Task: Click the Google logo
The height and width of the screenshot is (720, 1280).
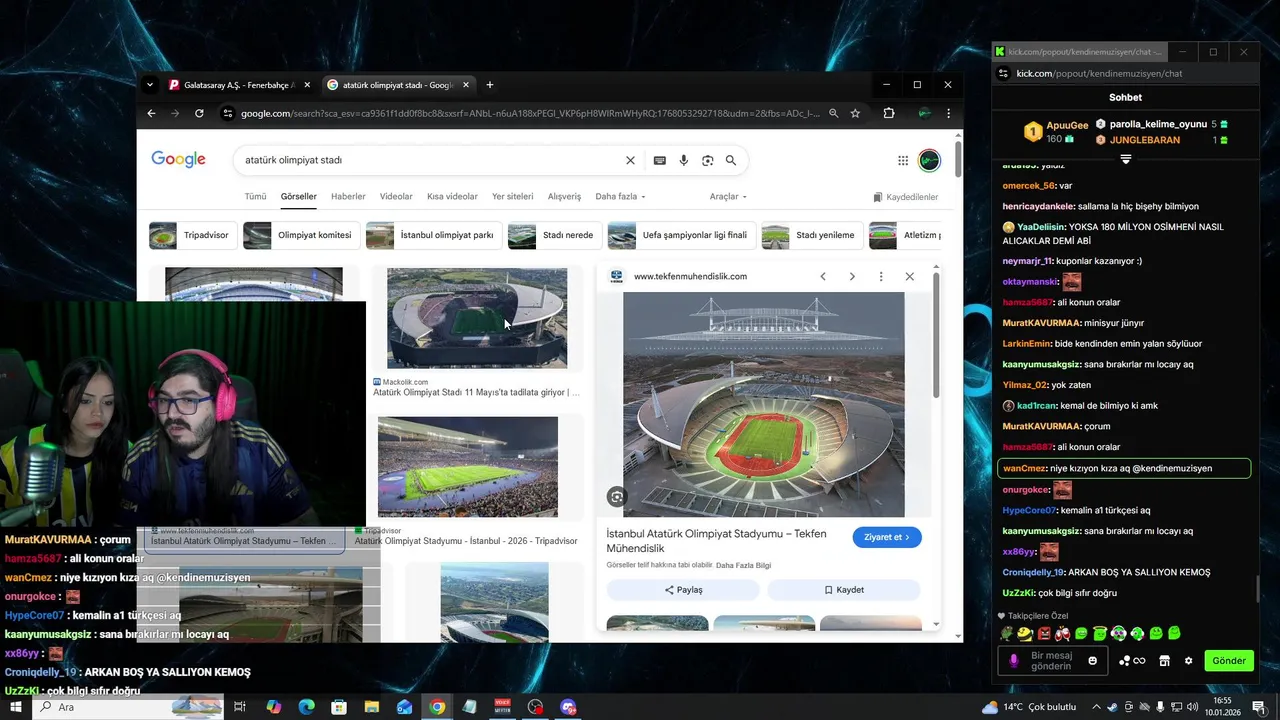Action: click(x=179, y=160)
